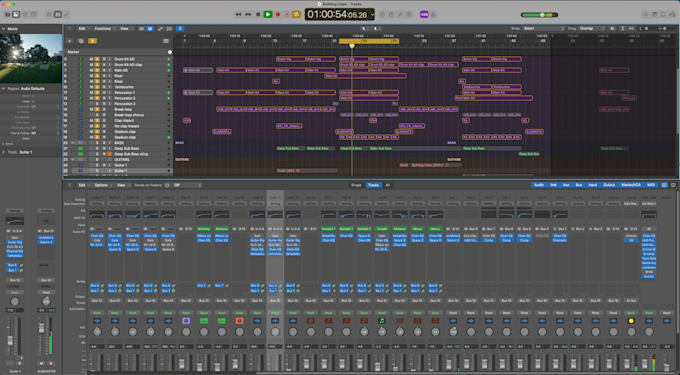This screenshot has height=375, width=680.
Task: Click the EQ thumbnail on first Mixer strip
Action: click(x=97, y=215)
